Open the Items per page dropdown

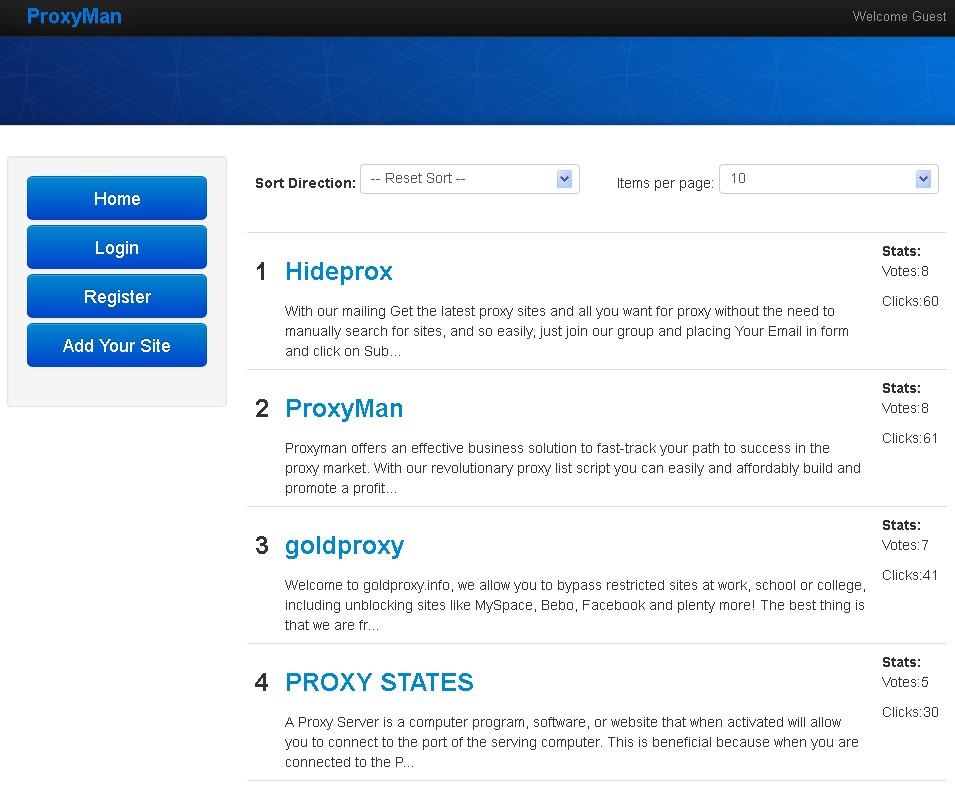pos(828,179)
